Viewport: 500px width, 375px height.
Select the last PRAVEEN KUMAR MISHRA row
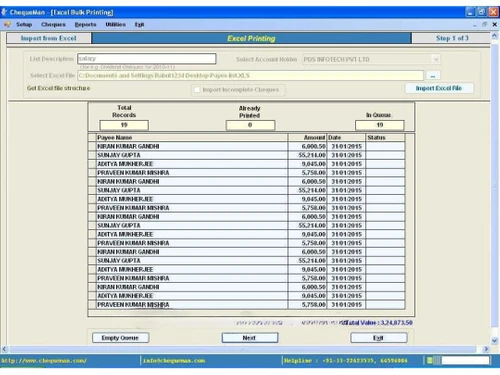pyautogui.click(x=247, y=305)
